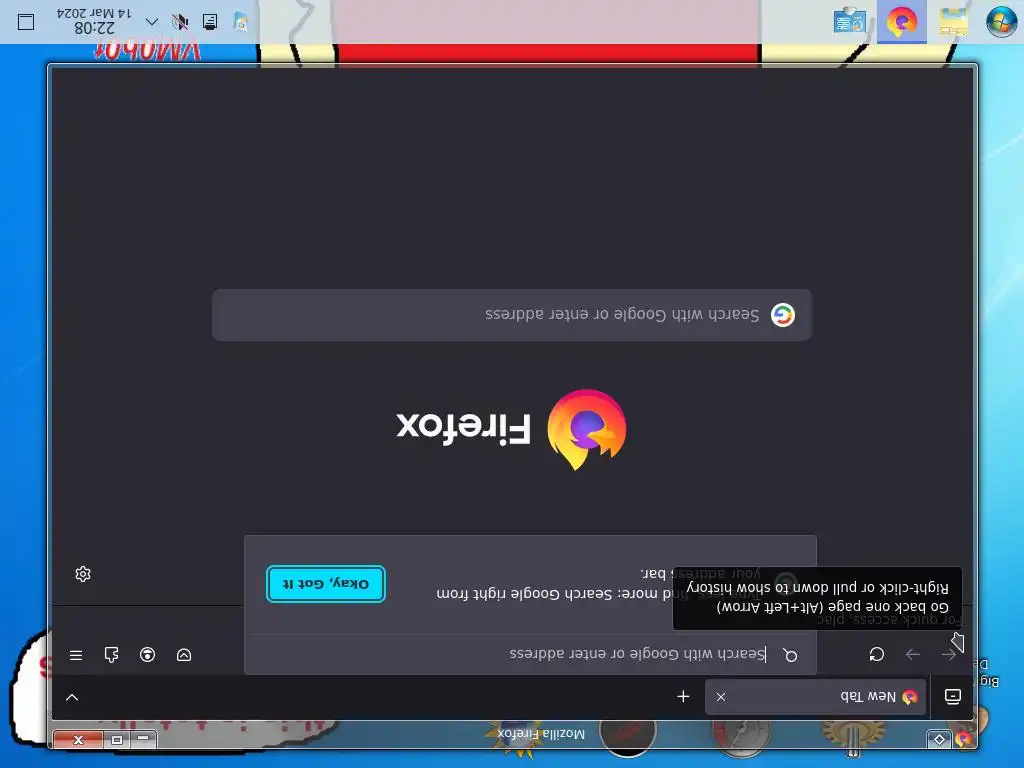Viewport: 1024px width, 768px height.
Task: Go forward one page arrow
Action: [913, 654]
